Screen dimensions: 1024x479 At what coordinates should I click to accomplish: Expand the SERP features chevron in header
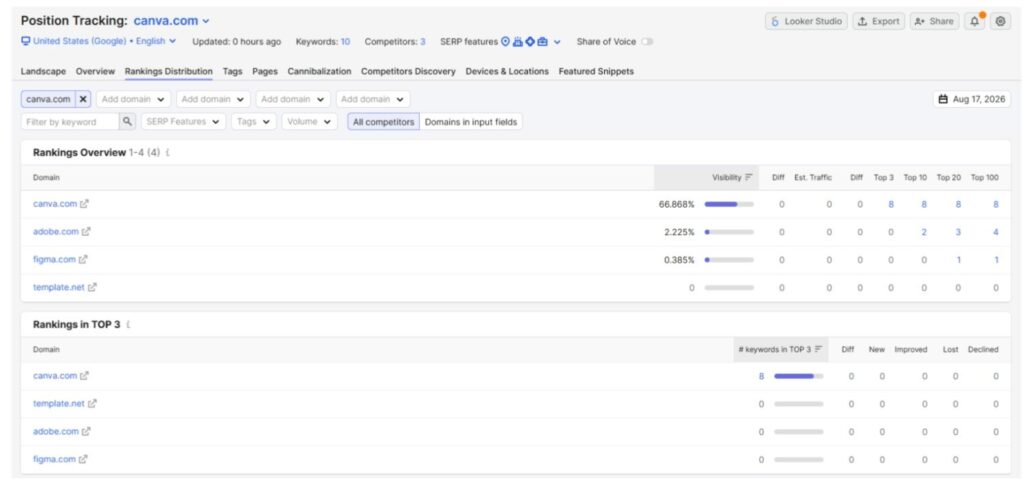coord(557,42)
